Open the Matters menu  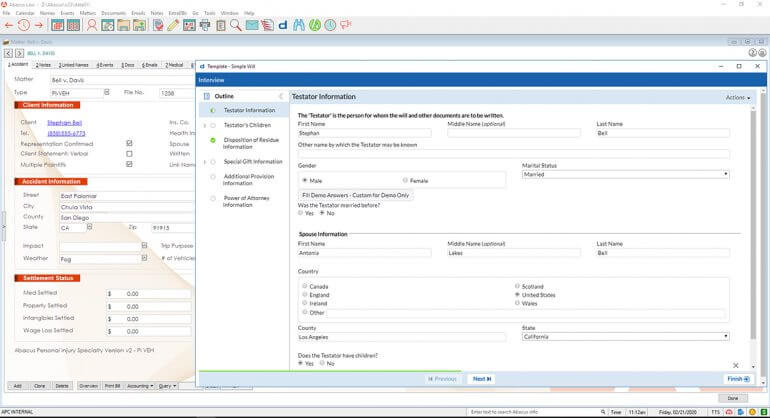pyautogui.click(x=87, y=13)
